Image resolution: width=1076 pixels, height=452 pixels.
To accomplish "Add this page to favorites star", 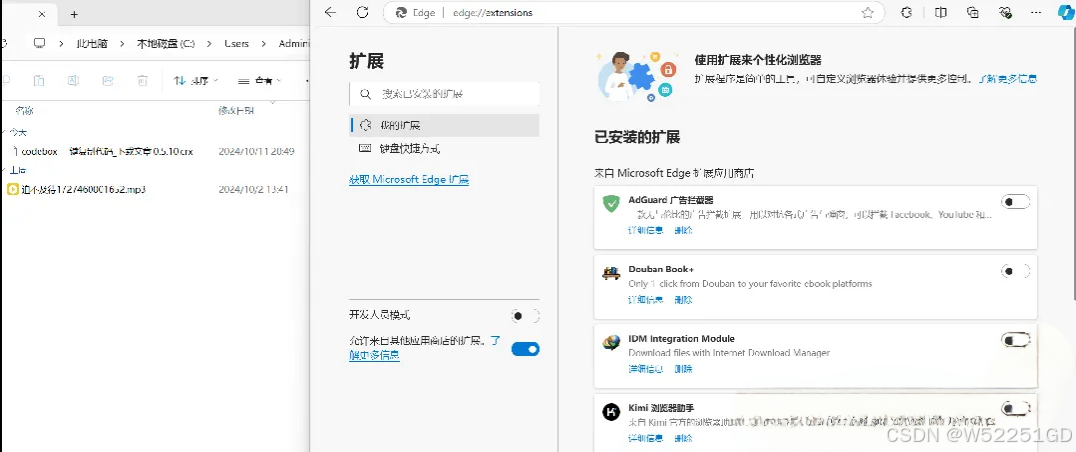I will 867,12.
